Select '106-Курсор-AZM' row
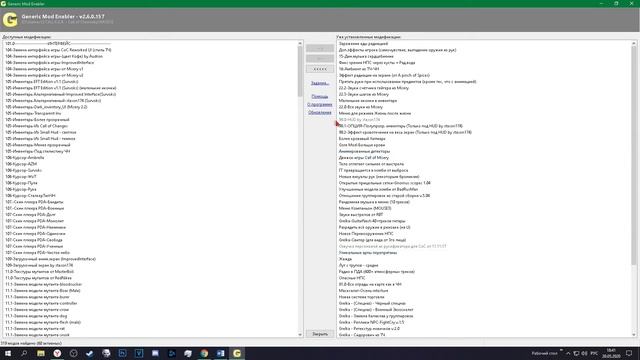 [21, 164]
